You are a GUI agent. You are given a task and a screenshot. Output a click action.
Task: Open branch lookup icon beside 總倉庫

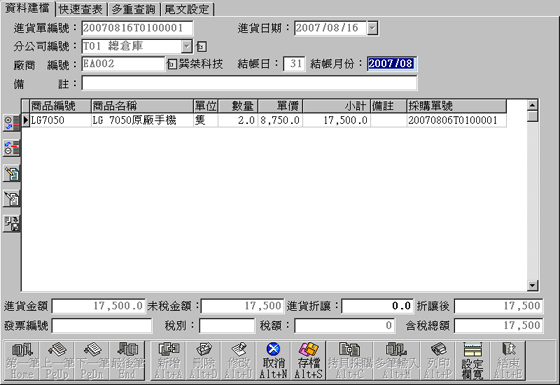pos(201,46)
